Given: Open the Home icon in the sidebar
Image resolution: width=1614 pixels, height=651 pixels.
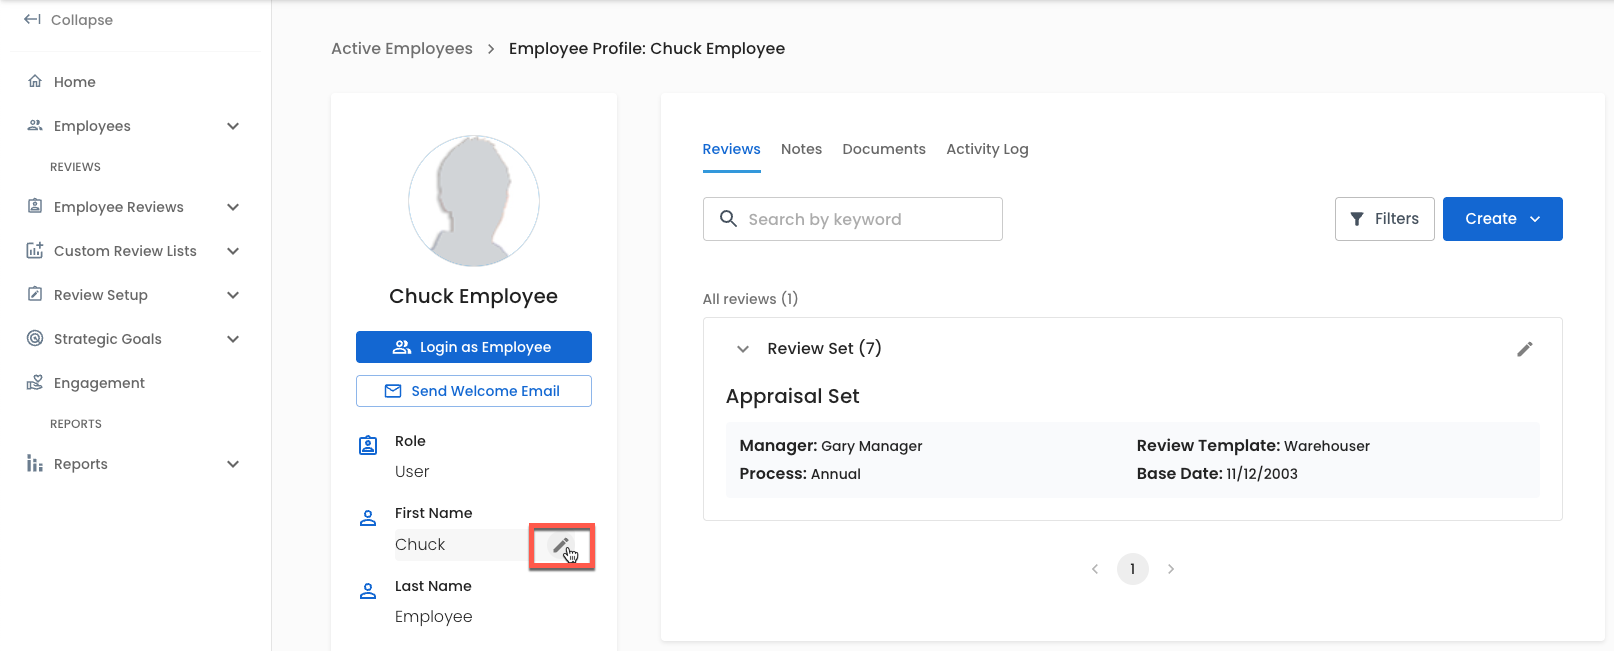Looking at the screenshot, I should [35, 81].
